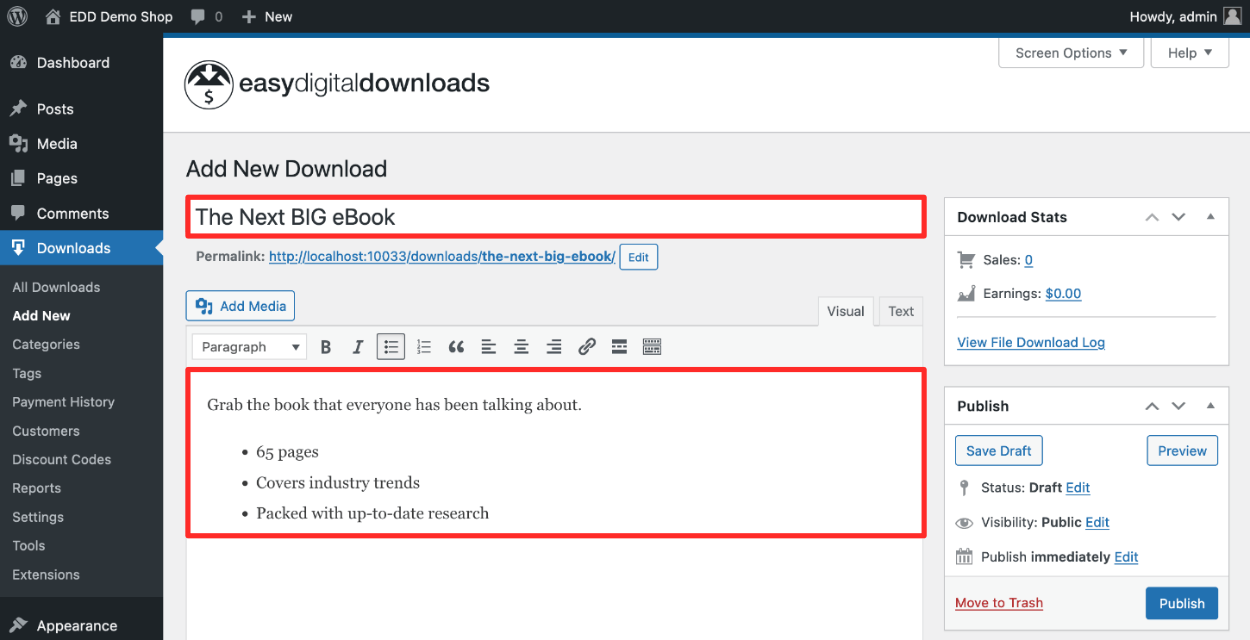Open the comments bubble in admin bar

coord(207,16)
